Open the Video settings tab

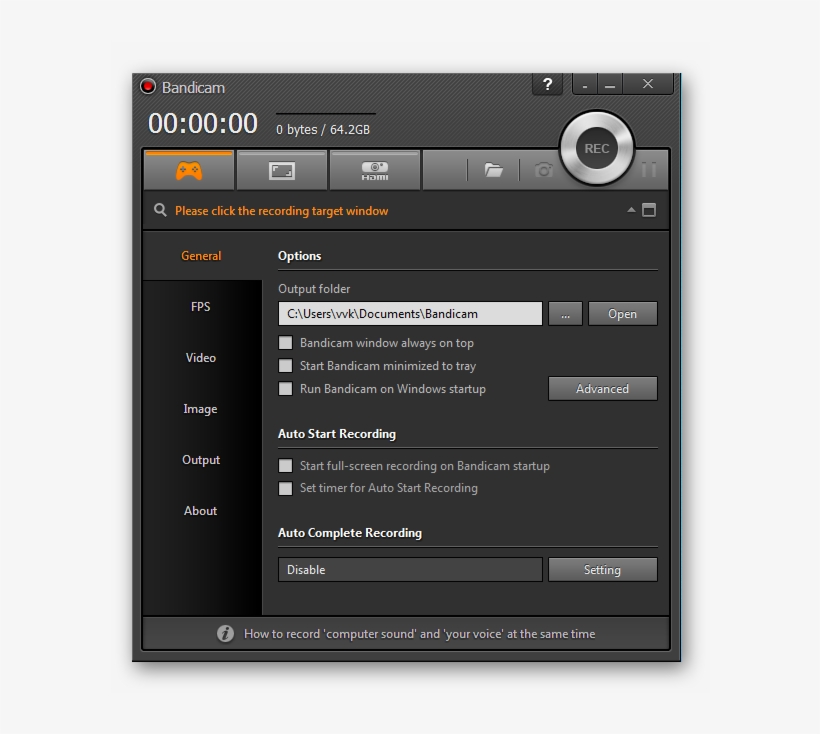(x=201, y=357)
